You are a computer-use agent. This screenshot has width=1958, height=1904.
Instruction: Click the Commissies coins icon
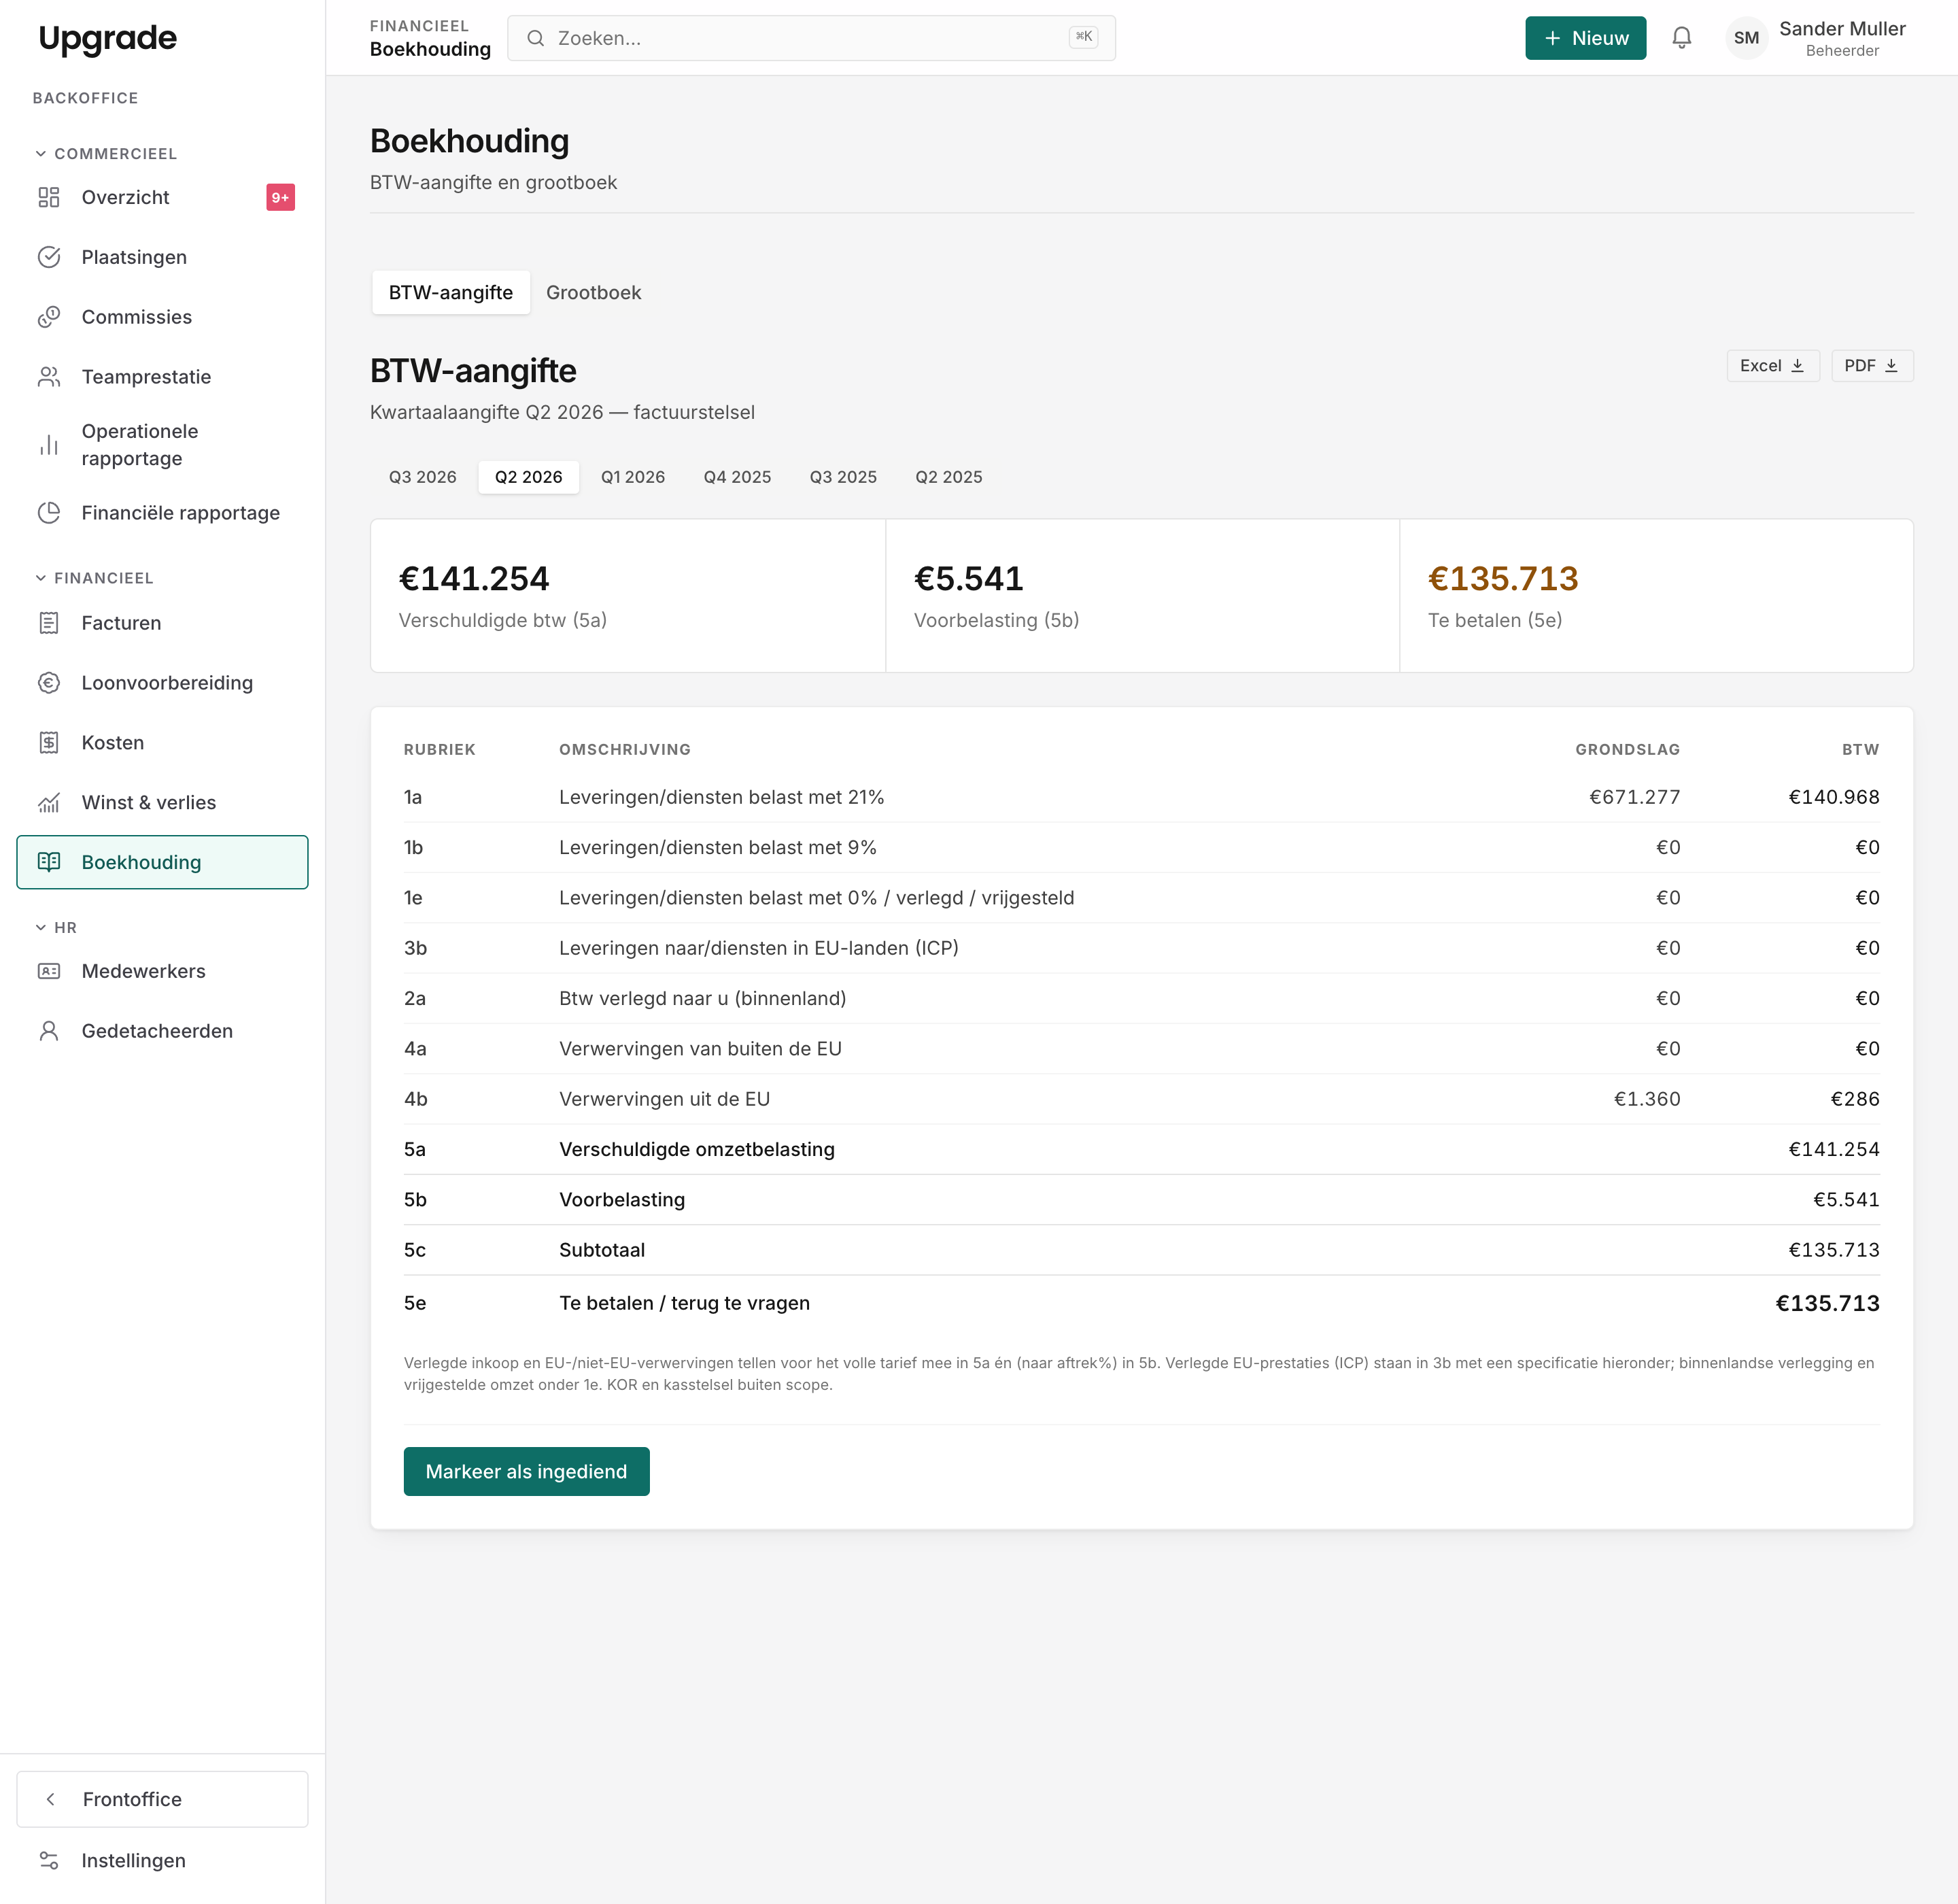click(49, 317)
